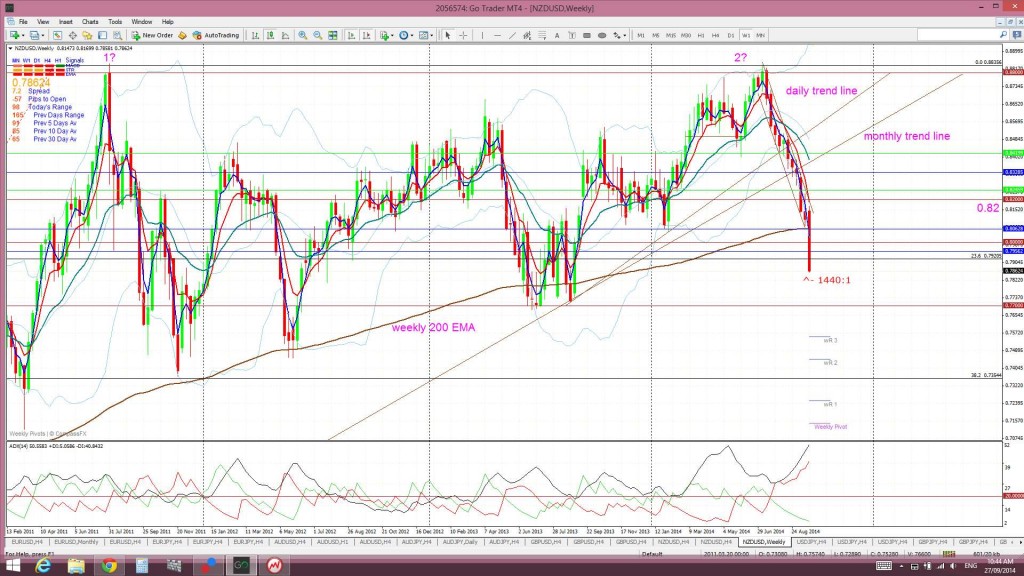This screenshot has width=1024, height=576.
Task: Open the Help menu
Action: click(x=168, y=22)
